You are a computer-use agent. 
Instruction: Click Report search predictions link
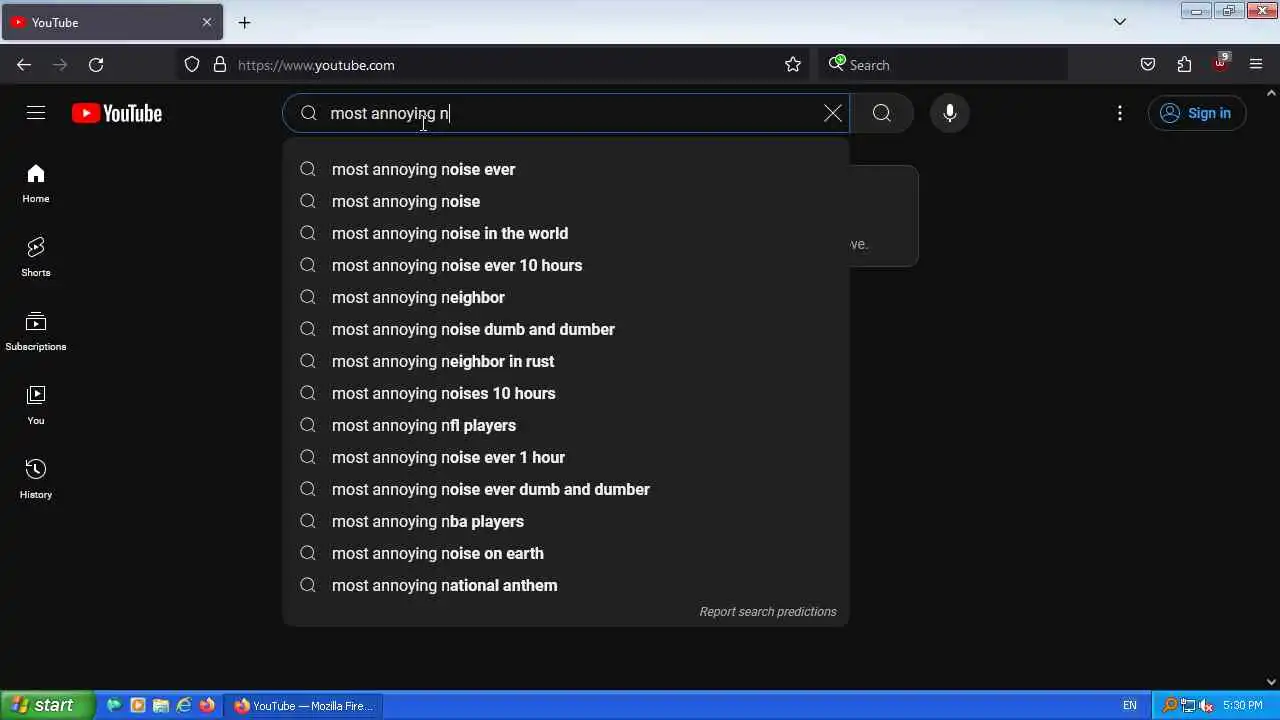[768, 612]
